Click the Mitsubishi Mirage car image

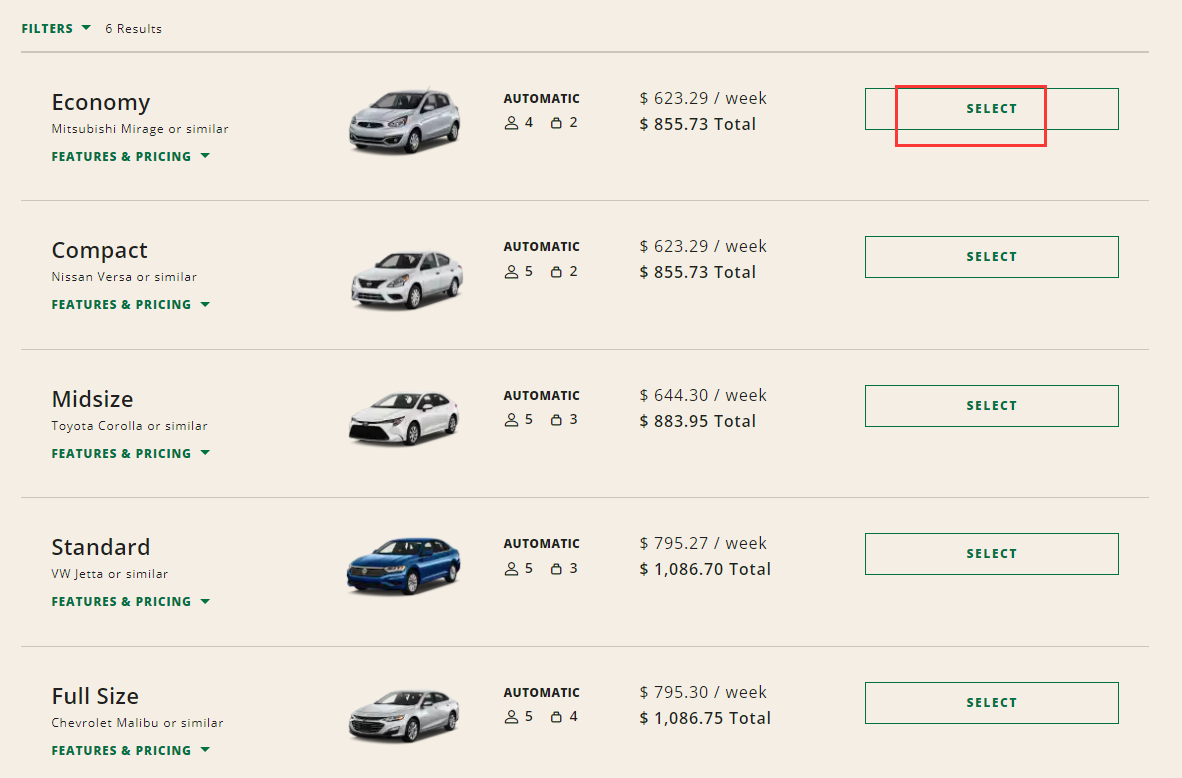[404, 121]
